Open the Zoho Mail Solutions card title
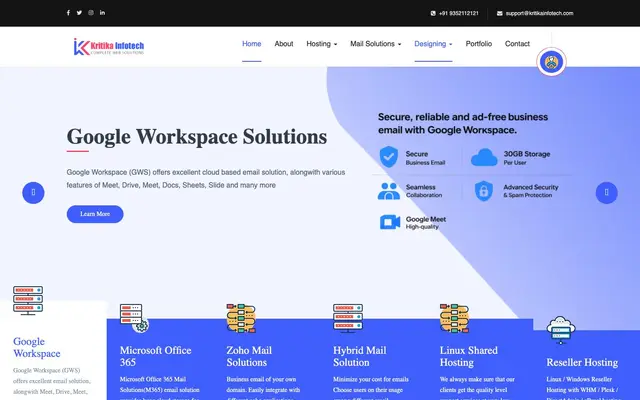Viewport: 640px width, 400px height. [x=249, y=356]
